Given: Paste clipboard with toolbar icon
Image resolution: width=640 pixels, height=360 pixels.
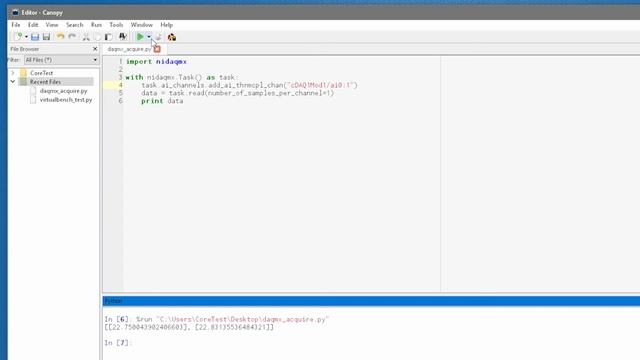Looking at the screenshot, I should point(109,37).
